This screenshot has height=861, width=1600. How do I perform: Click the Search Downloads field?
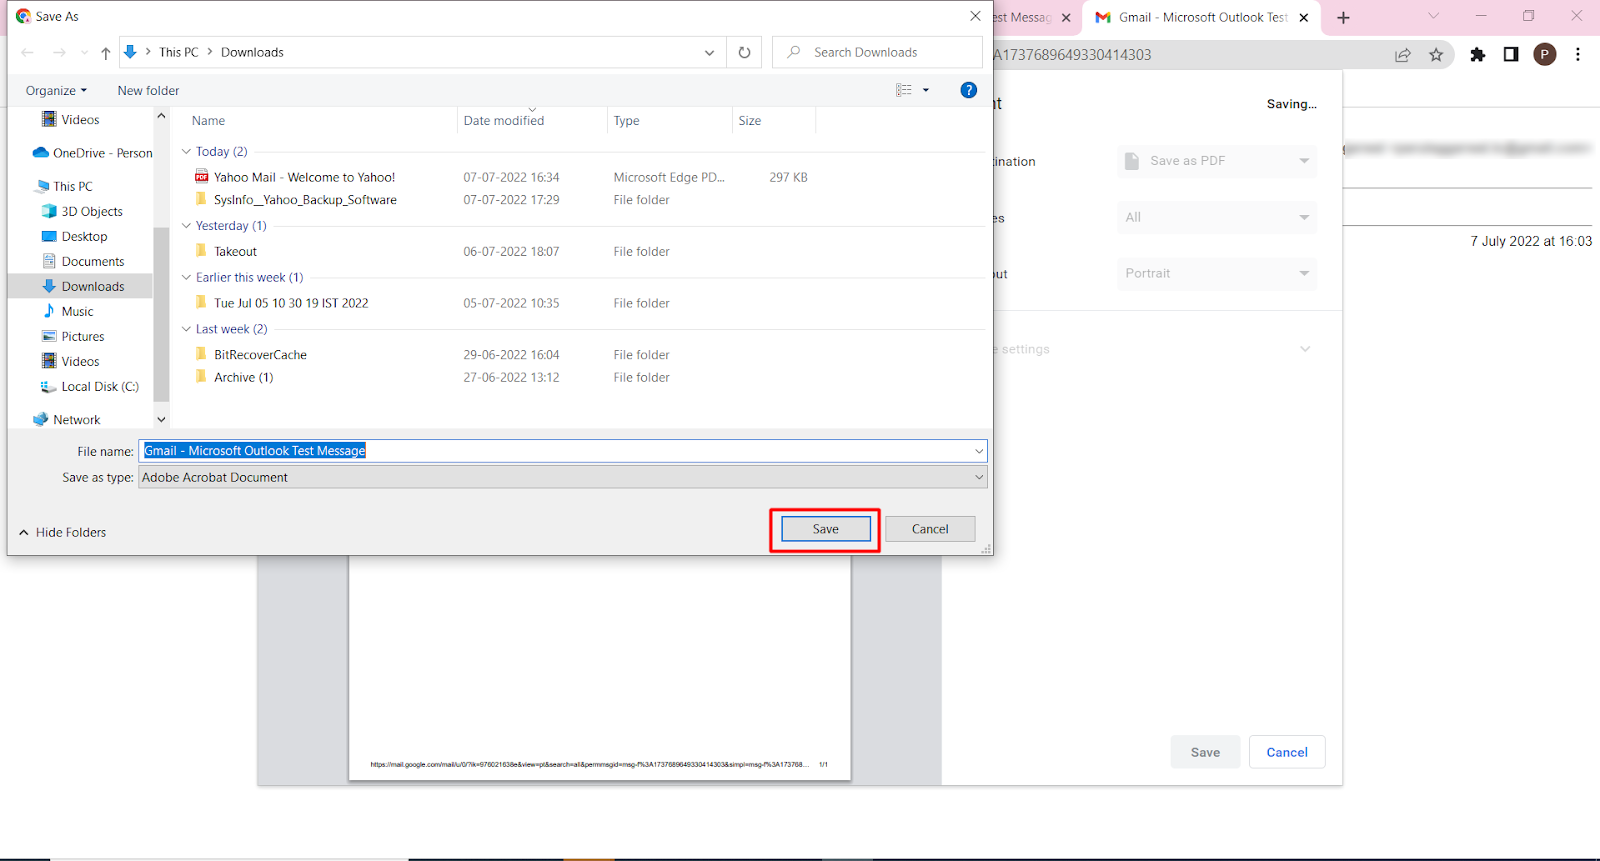point(877,52)
